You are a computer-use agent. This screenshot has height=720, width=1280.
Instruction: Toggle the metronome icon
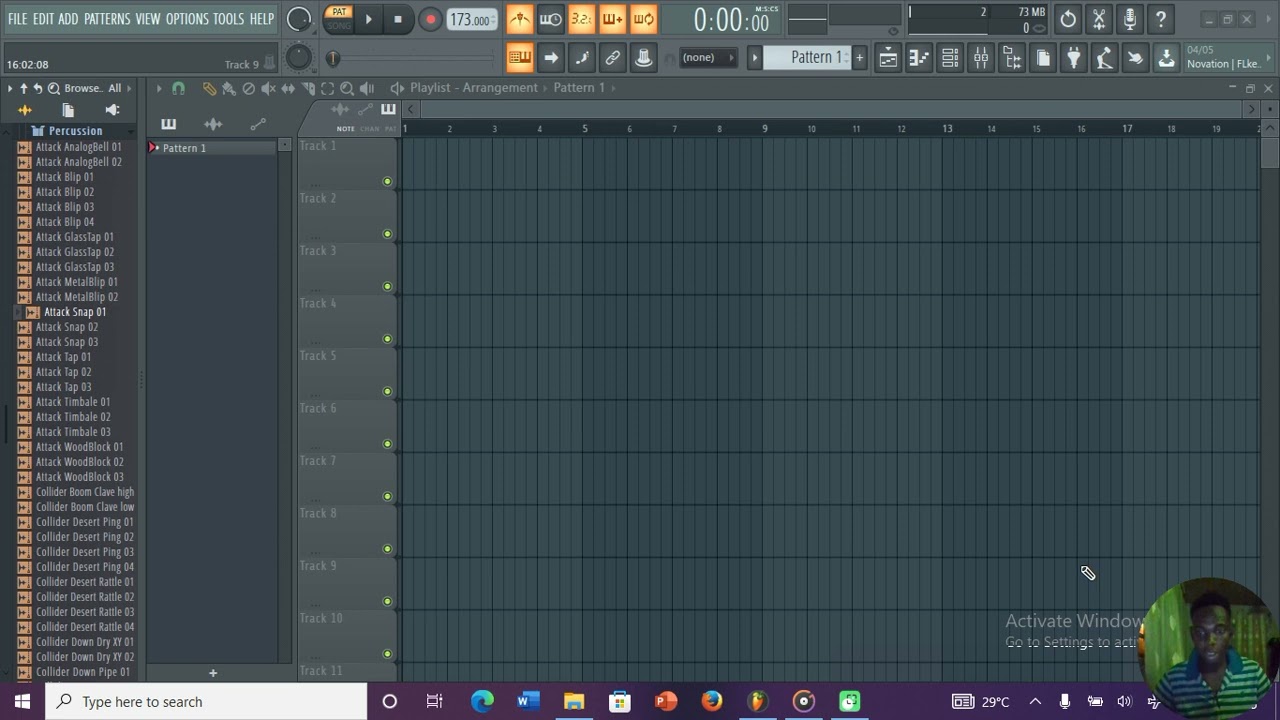[520, 19]
